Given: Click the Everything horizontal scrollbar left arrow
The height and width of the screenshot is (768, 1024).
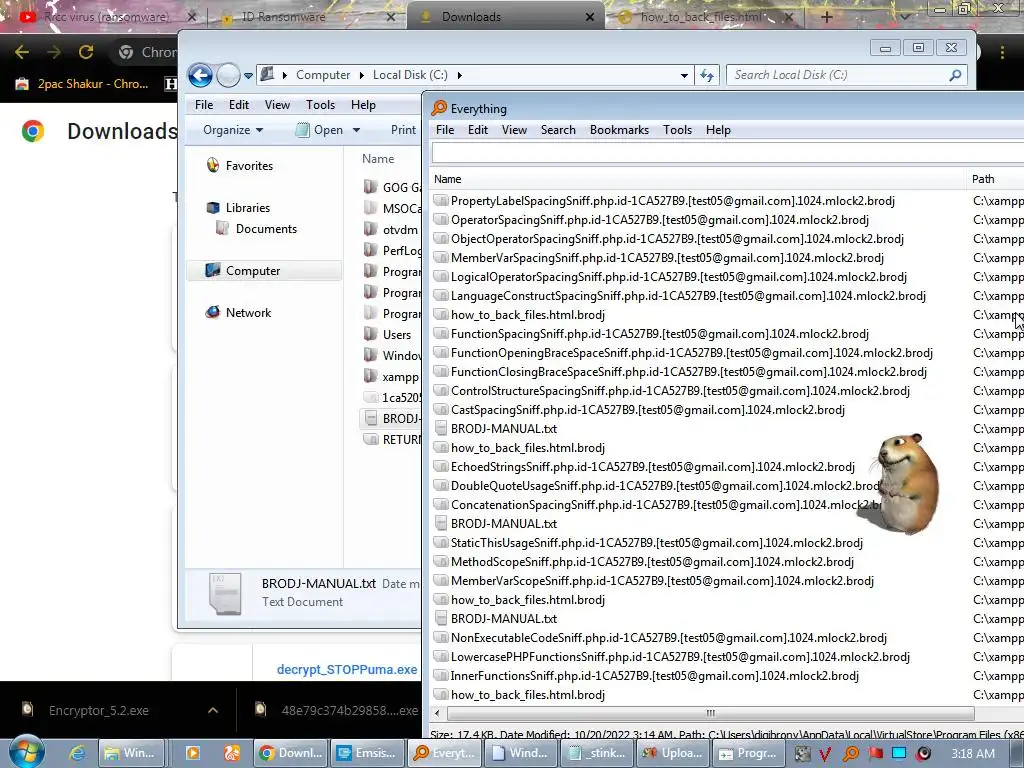Looking at the screenshot, I should click(x=437, y=713).
